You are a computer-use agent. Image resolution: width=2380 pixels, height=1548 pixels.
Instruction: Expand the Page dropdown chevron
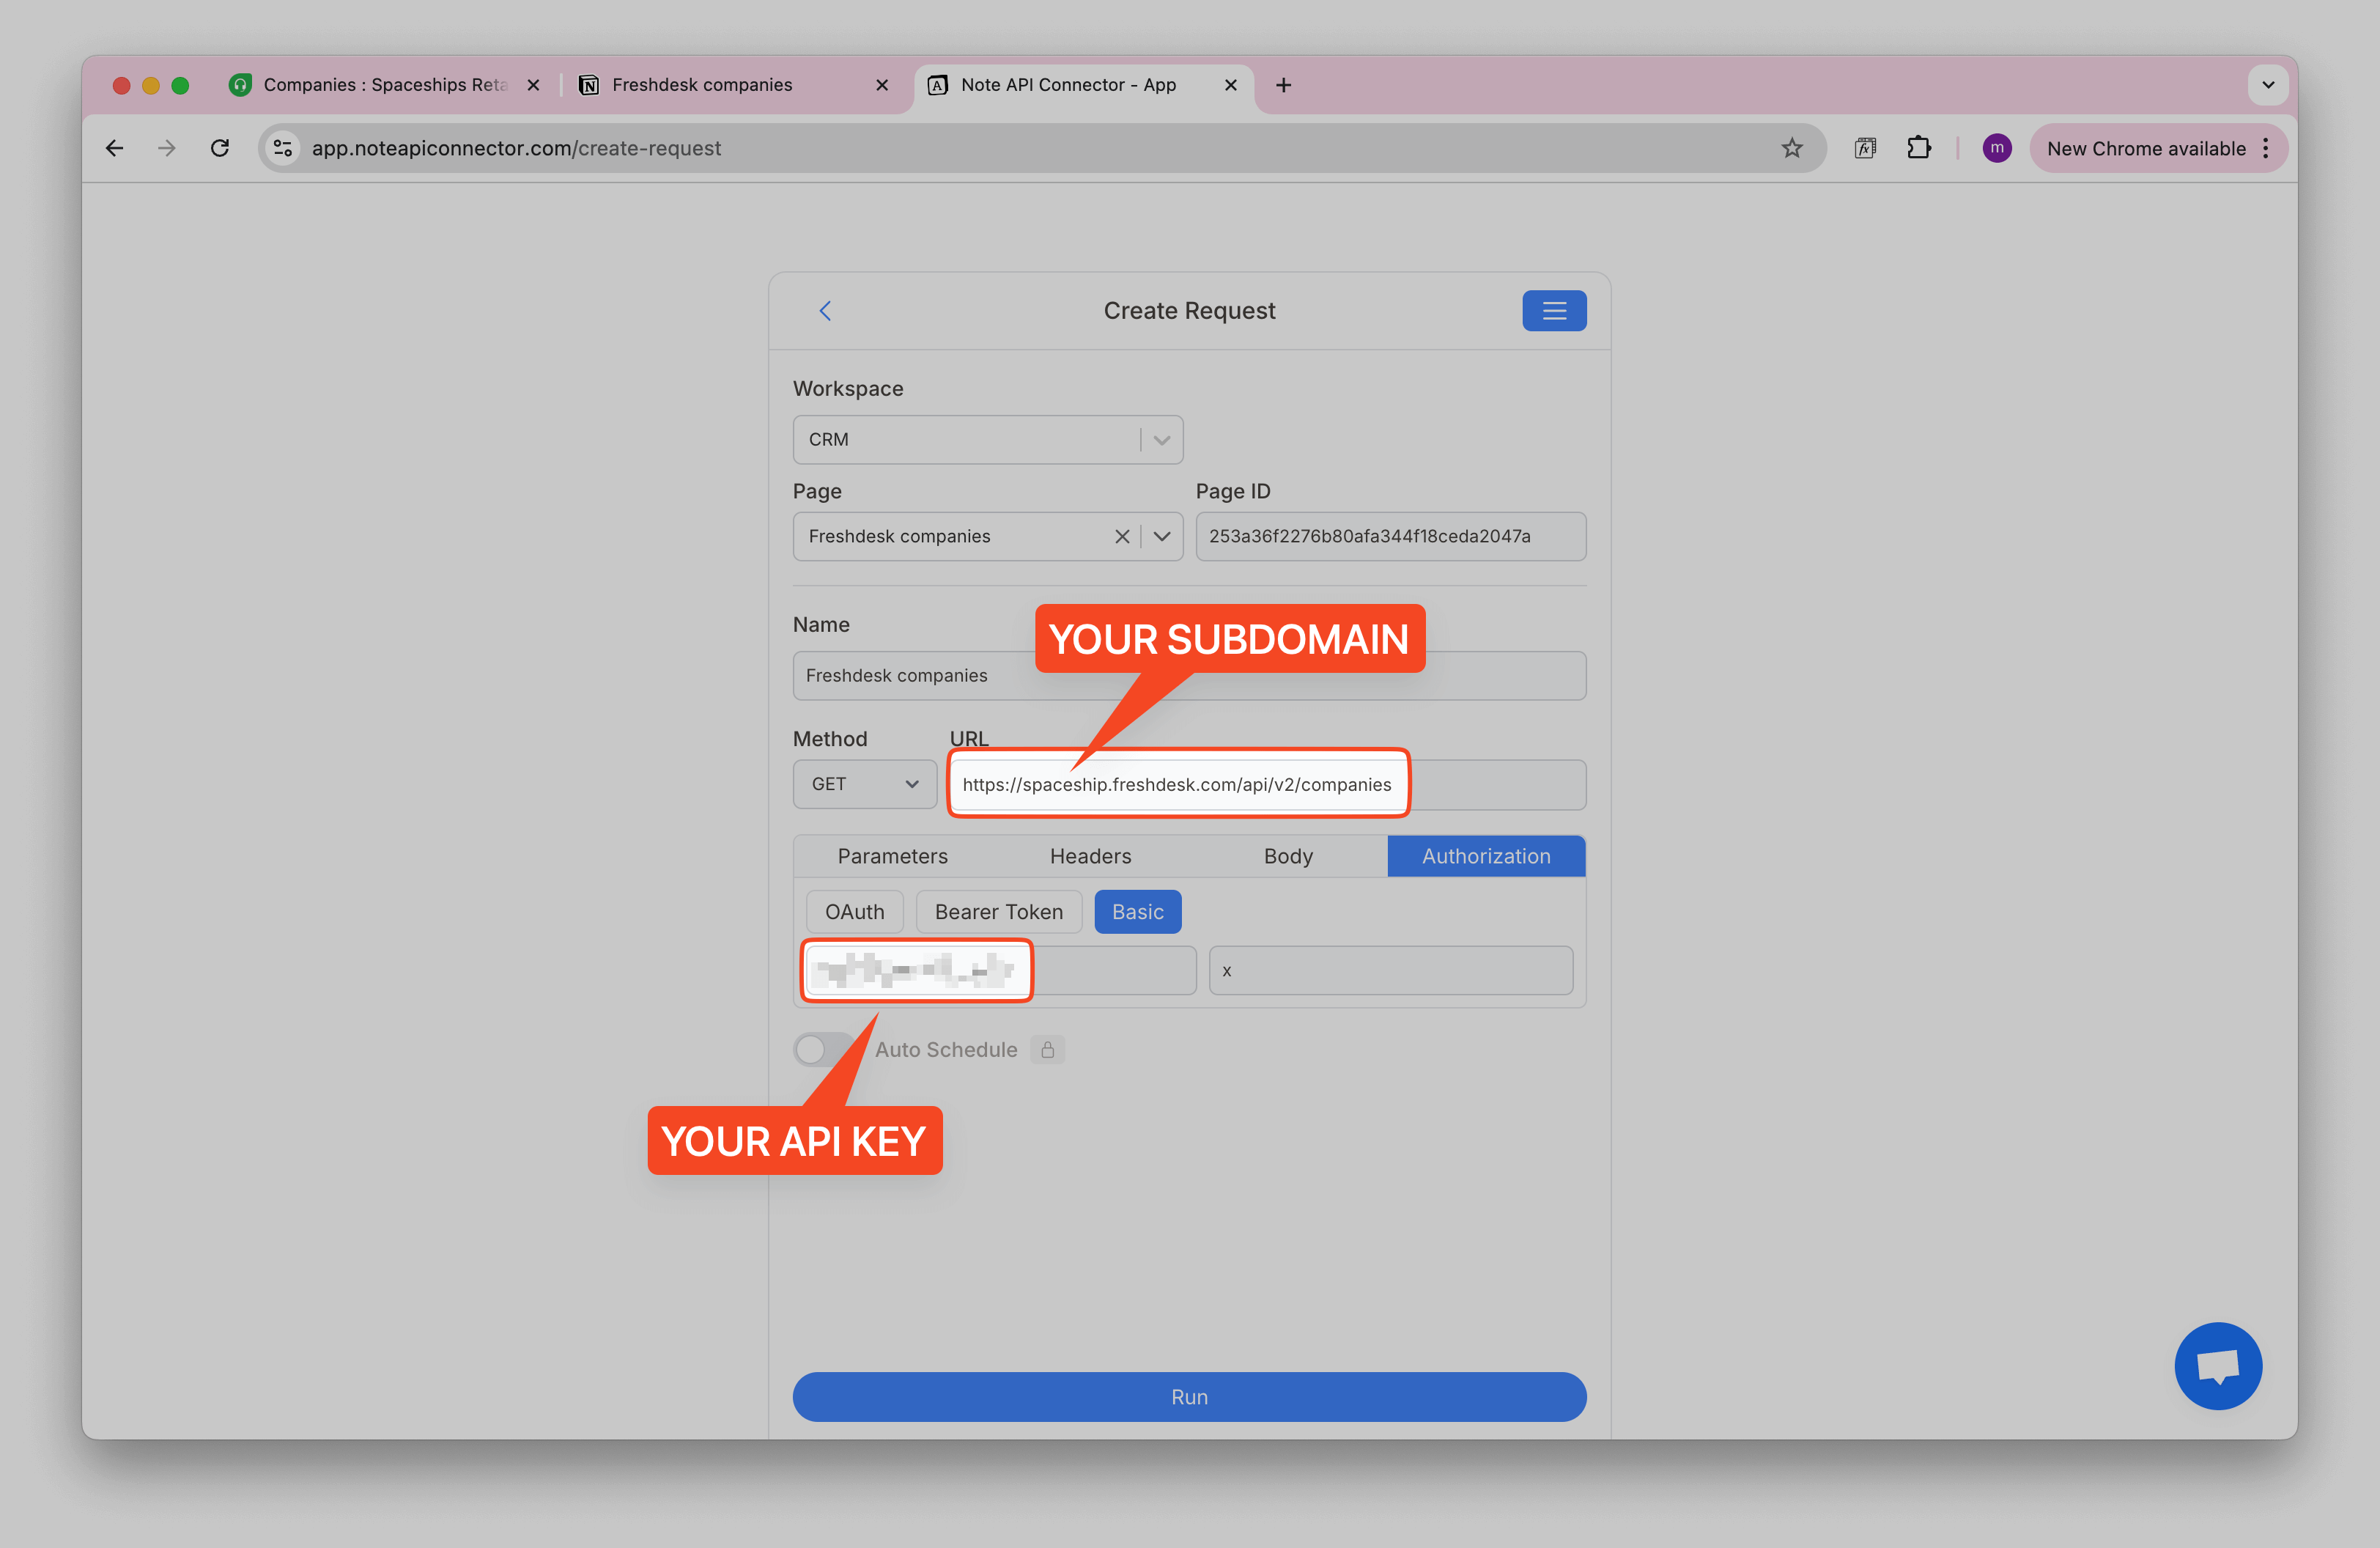1162,537
